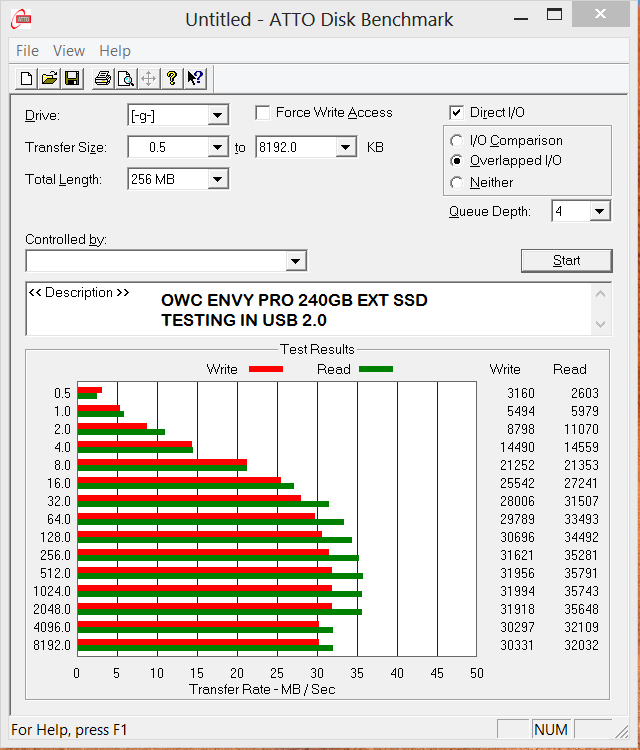Screen dimensions: 640x750
Task: Close the ATTO Disk Benchmark window
Action: click(x=600, y=14)
